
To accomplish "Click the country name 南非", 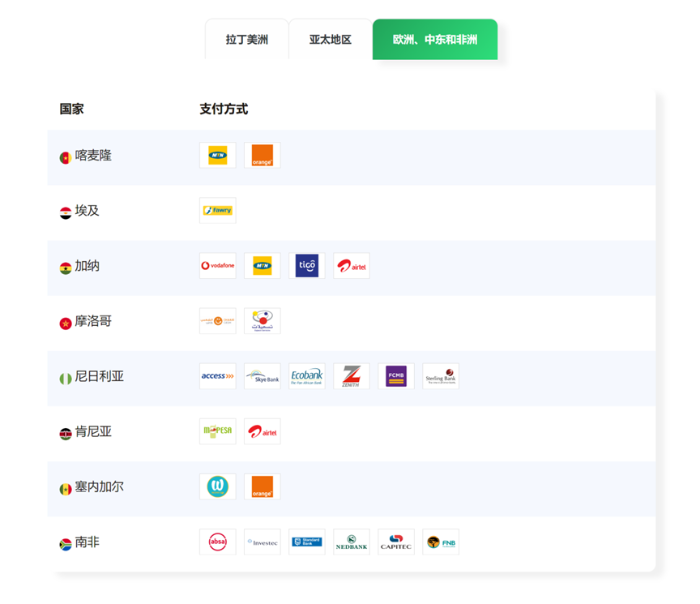I will pyautogui.click(x=87, y=542).
